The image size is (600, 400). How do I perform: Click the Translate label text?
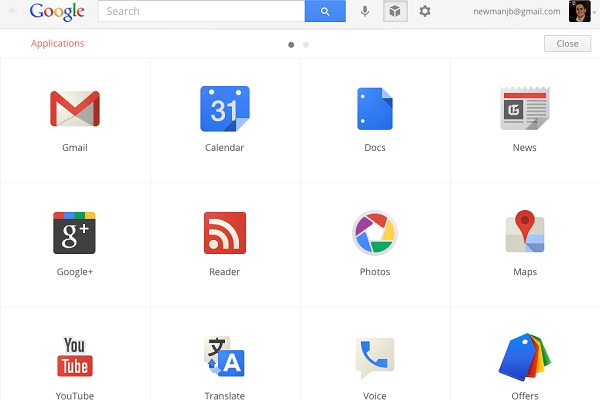pos(225,395)
